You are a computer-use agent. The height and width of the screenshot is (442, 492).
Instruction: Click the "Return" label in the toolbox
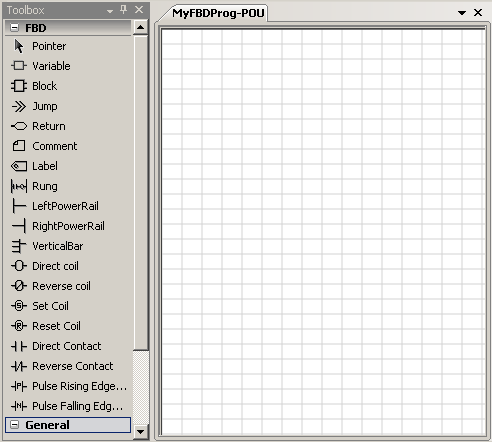coord(49,126)
